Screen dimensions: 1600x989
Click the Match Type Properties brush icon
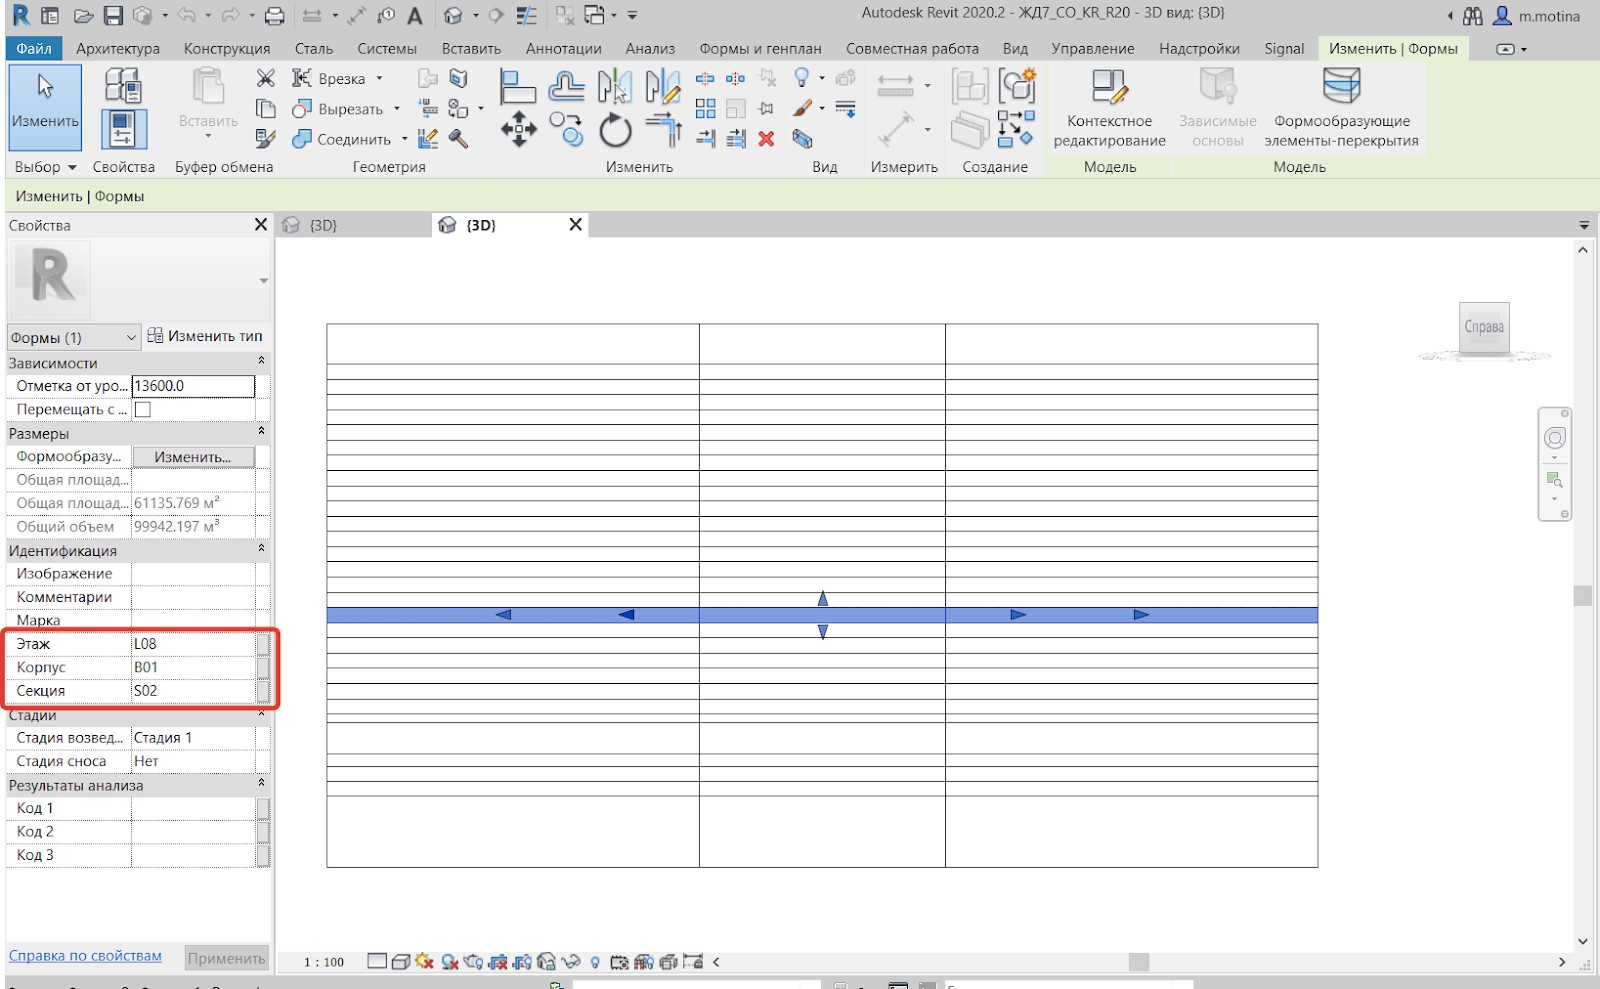265,138
